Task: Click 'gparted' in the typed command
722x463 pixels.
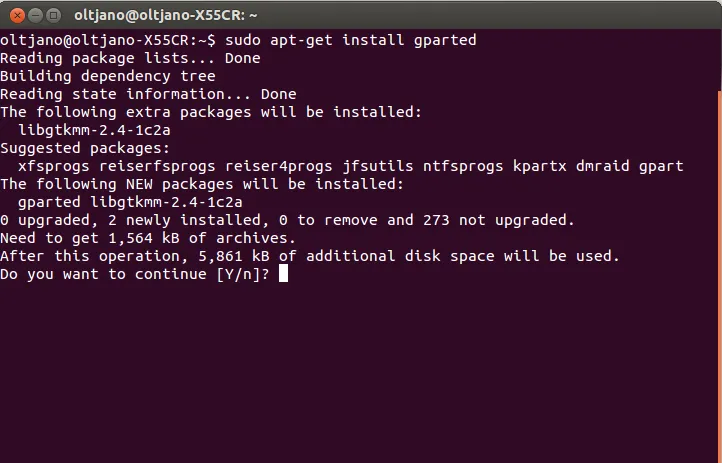Action: 445,40
